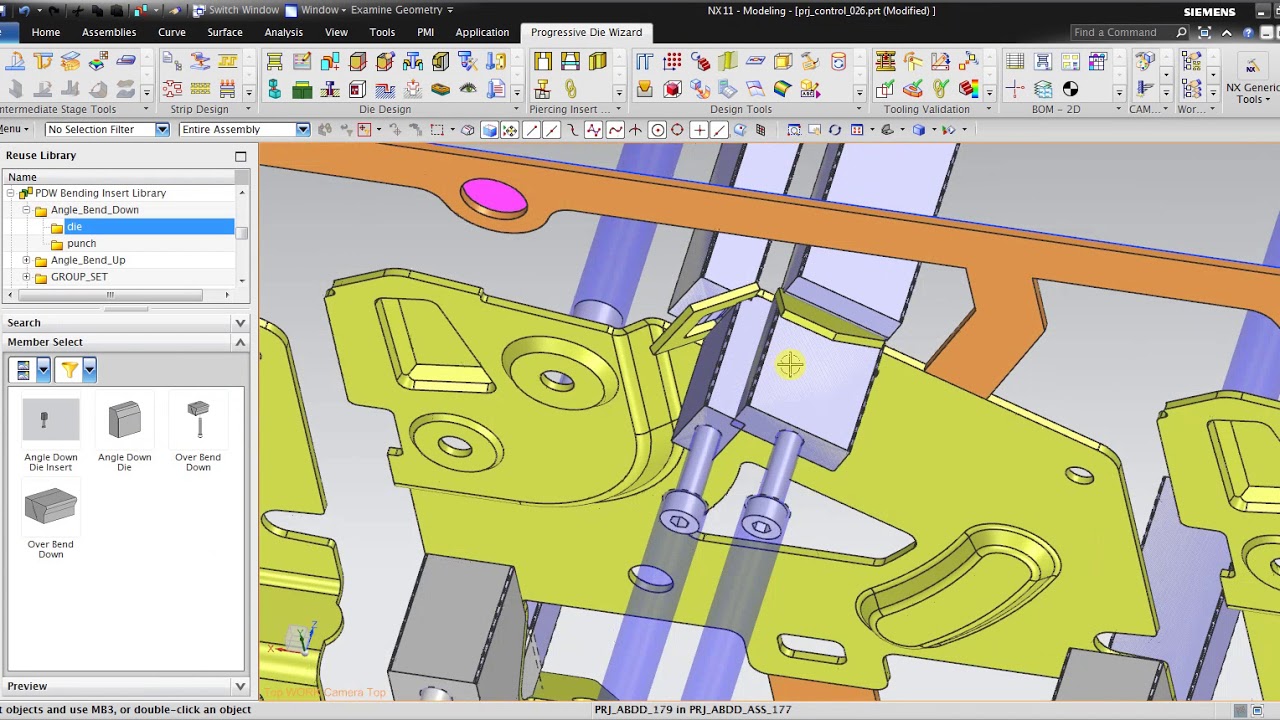The height and width of the screenshot is (720, 1280).
Task: Click the green block icon in Die Design
Action: click(x=302, y=90)
